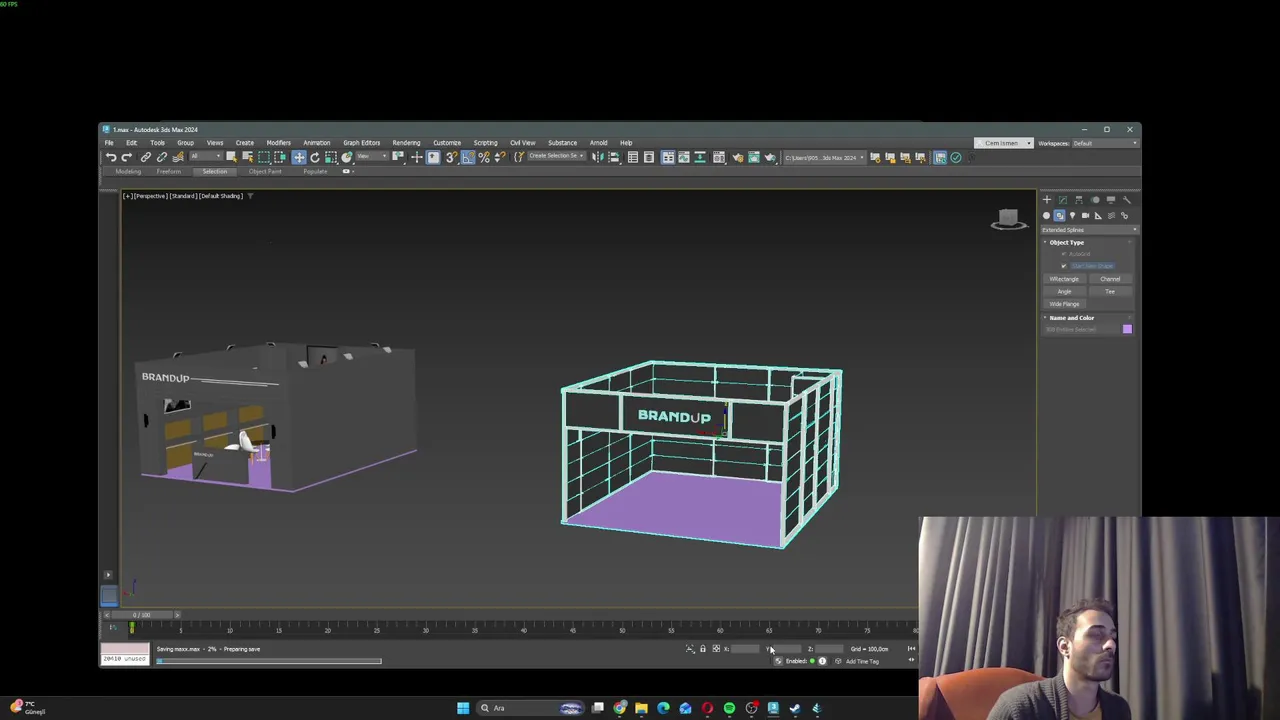
Task: Open the Graph Editors menu
Action: tap(361, 143)
